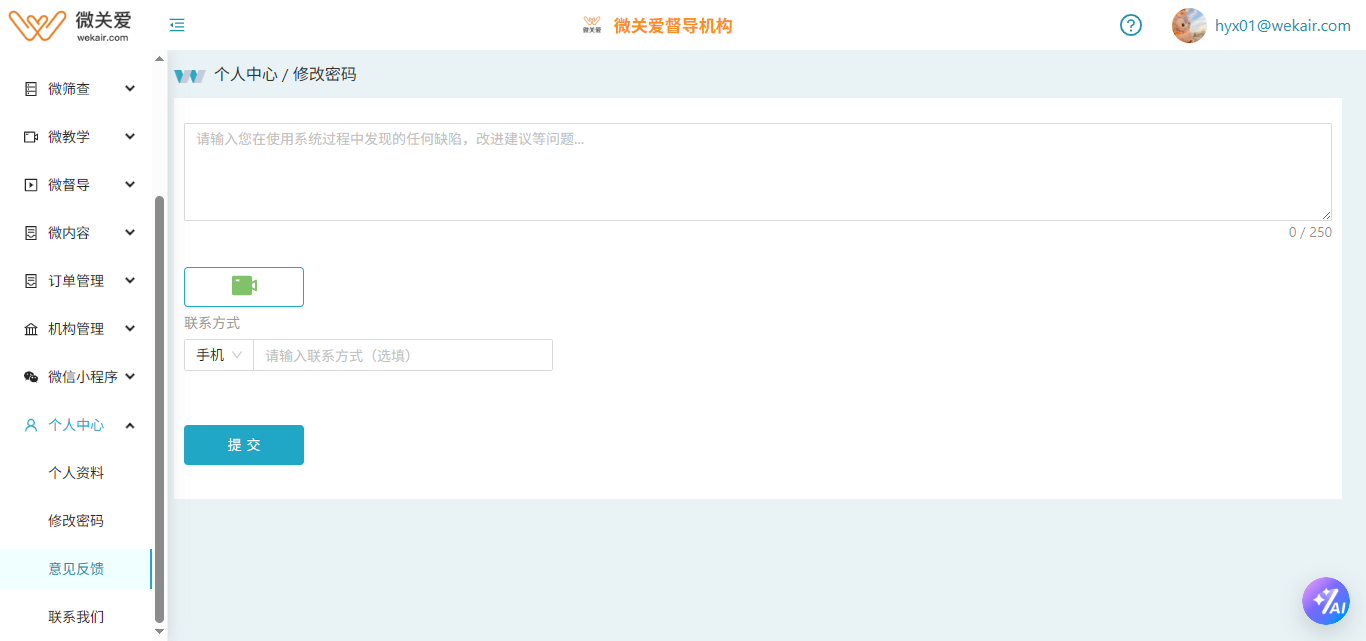Click the 机构管理 bank icon
Screen dimensions: 1366x641
(31, 329)
